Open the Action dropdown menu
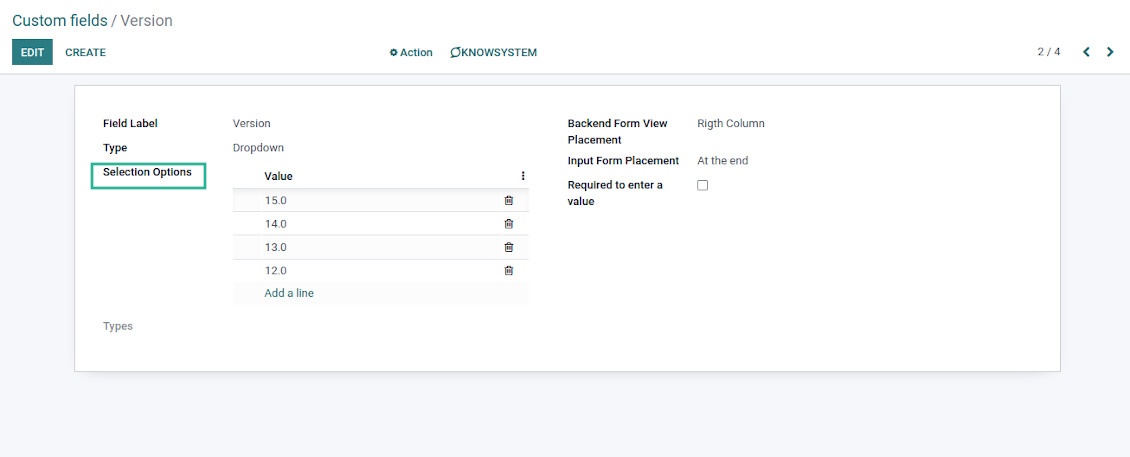The width and height of the screenshot is (1130, 457). click(x=411, y=53)
